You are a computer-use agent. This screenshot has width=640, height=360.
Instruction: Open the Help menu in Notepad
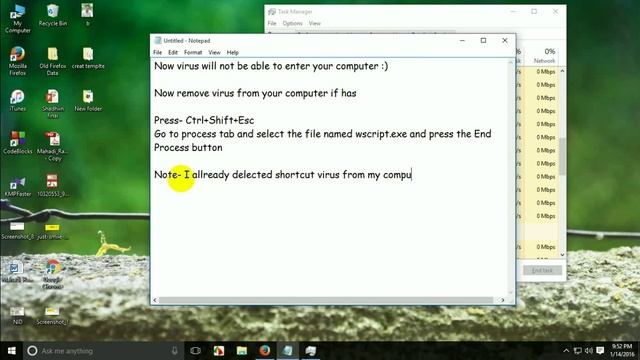(232, 52)
